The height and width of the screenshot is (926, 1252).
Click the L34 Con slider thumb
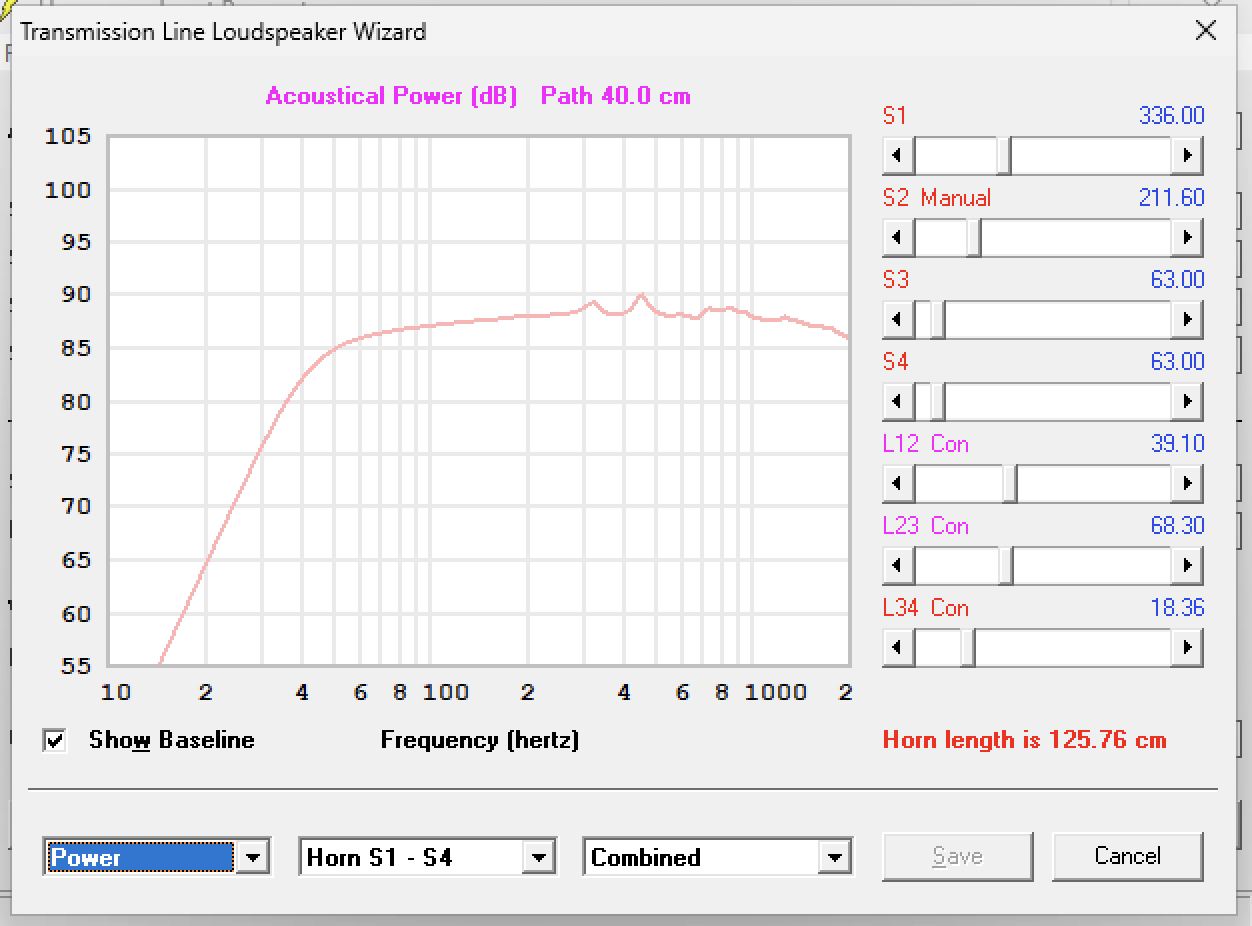967,648
